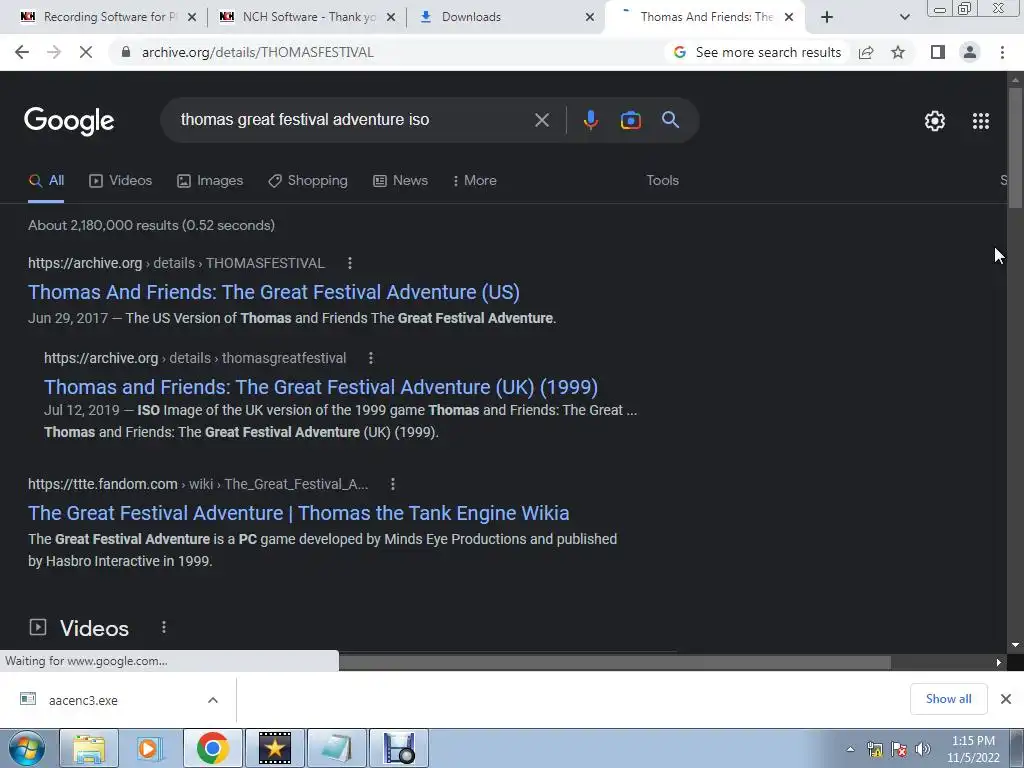Select the All results tab
Screen dimensions: 1024x768
coord(46,180)
